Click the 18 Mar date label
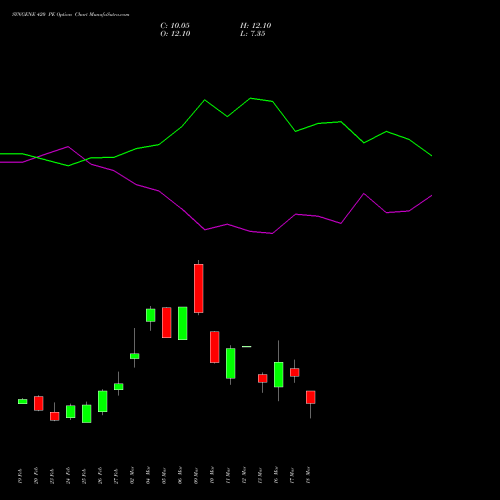Viewport: 500px width, 500px height. point(308,475)
